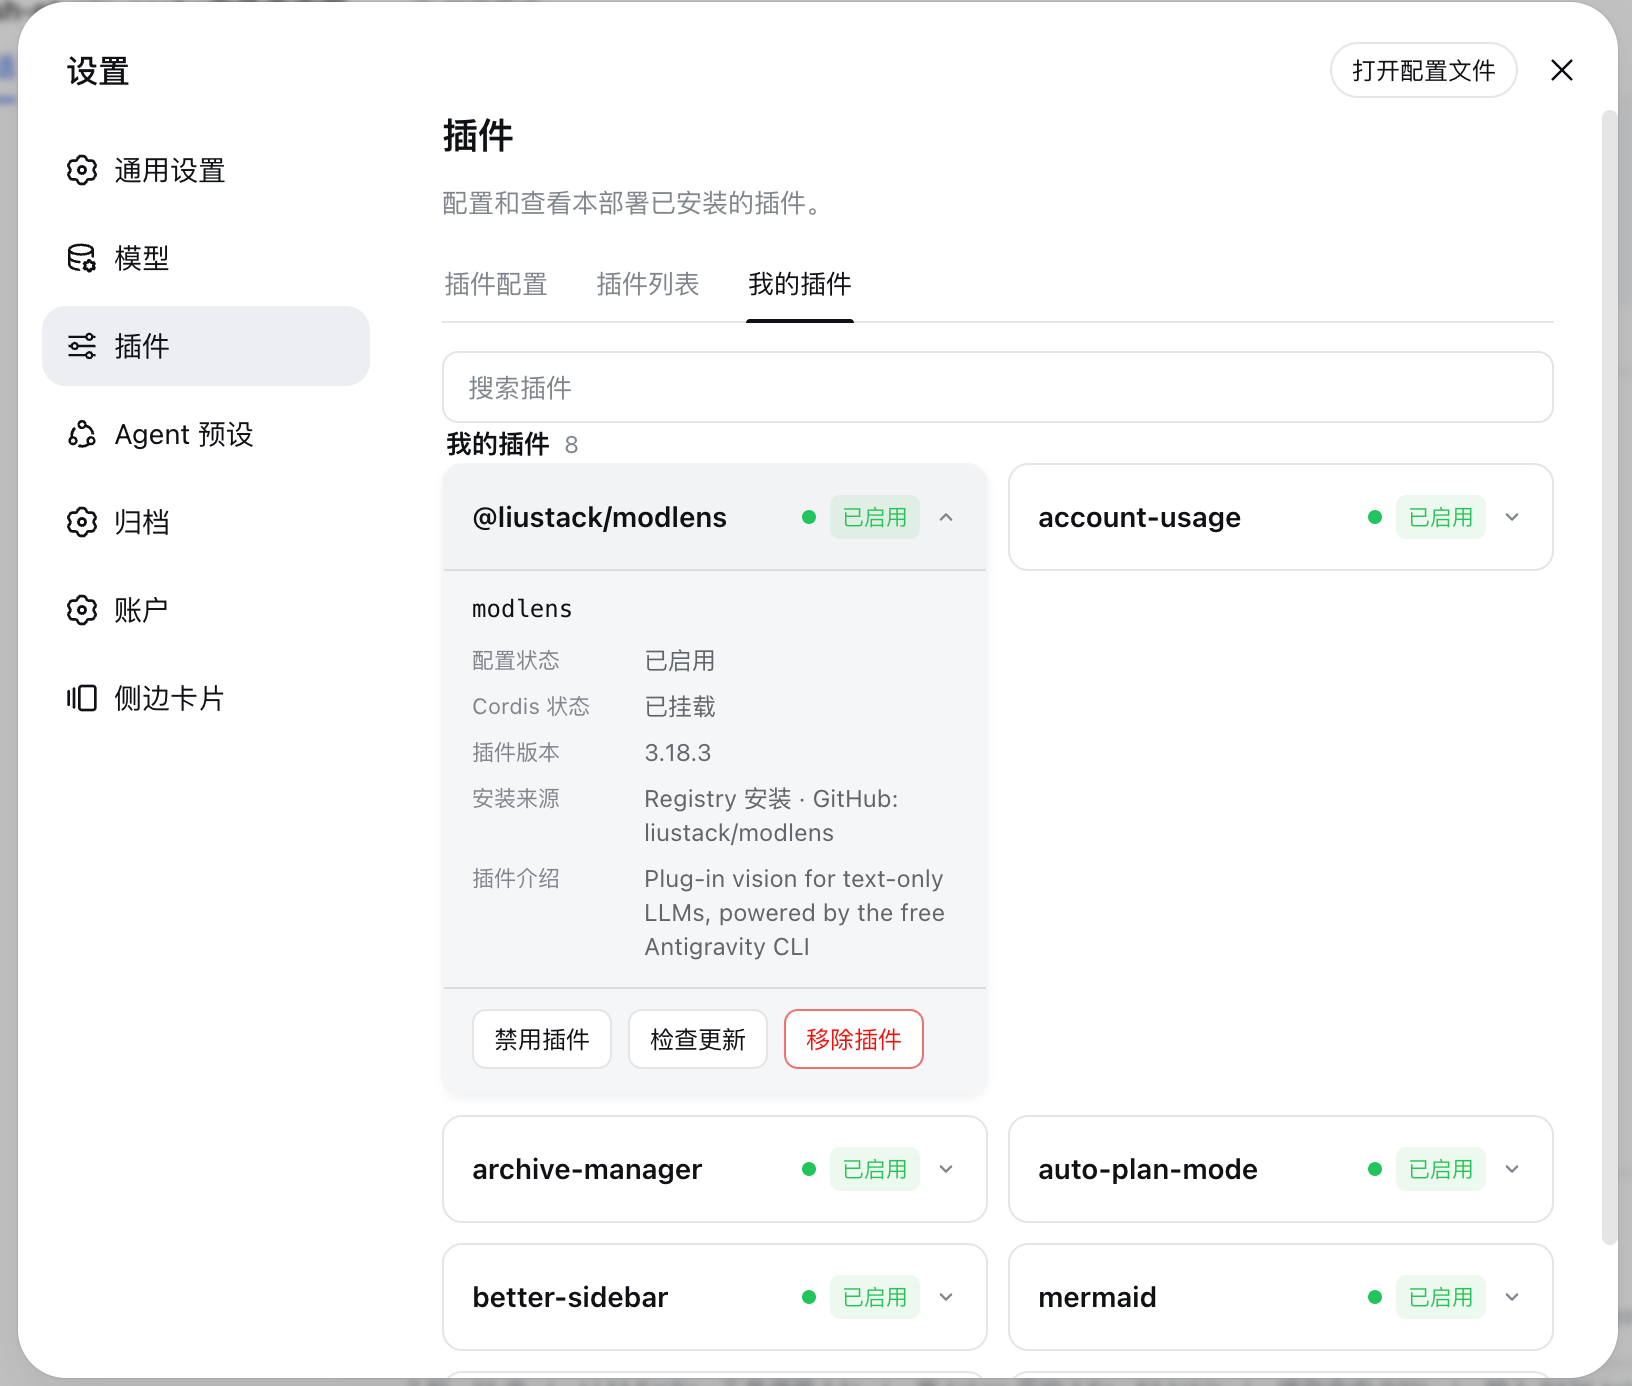Switch to the 插件列表 tab
The height and width of the screenshot is (1386, 1632).
pos(648,285)
